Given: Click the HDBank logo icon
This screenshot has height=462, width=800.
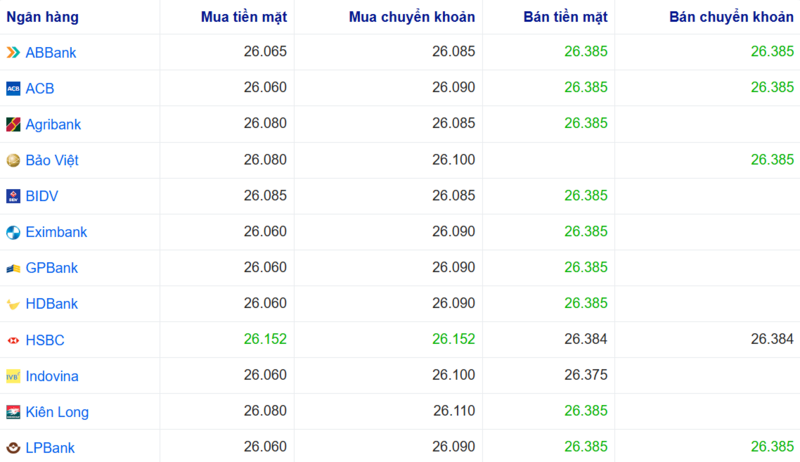Looking at the screenshot, I should 13,304.
